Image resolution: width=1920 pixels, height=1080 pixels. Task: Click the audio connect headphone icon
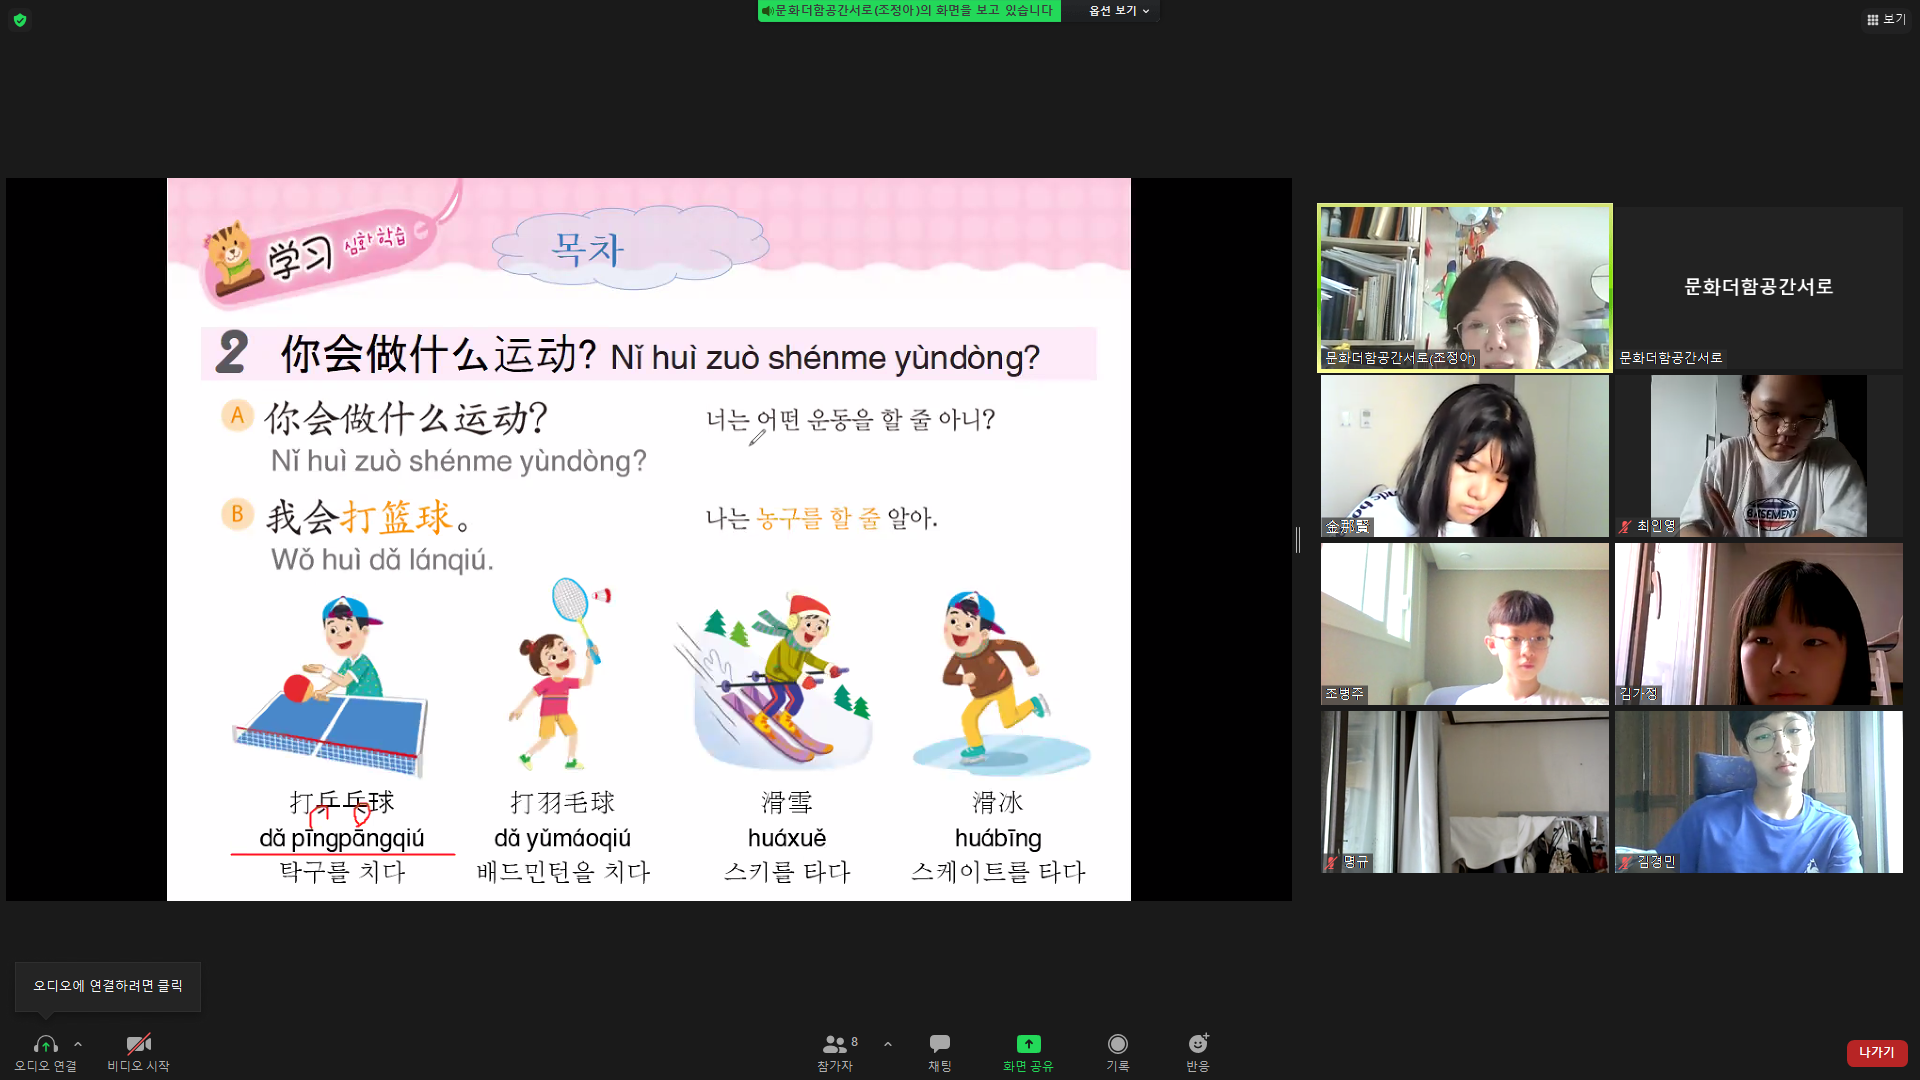click(45, 1044)
